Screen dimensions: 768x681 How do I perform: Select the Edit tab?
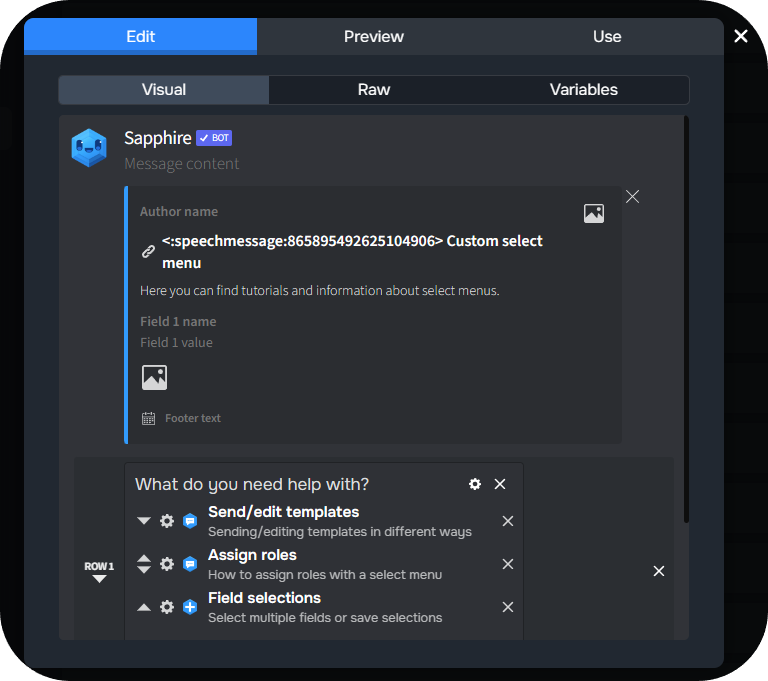(141, 36)
